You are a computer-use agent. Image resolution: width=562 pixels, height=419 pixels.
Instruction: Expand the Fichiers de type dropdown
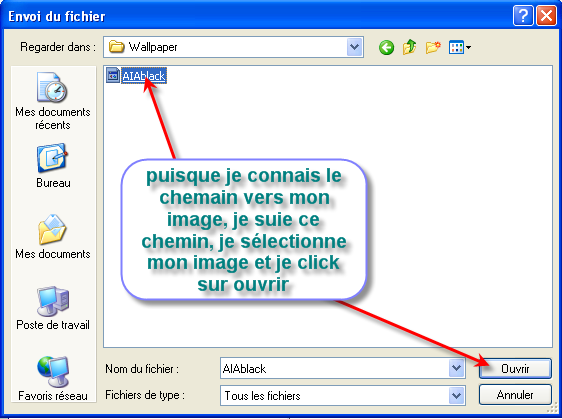coord(456,395)
